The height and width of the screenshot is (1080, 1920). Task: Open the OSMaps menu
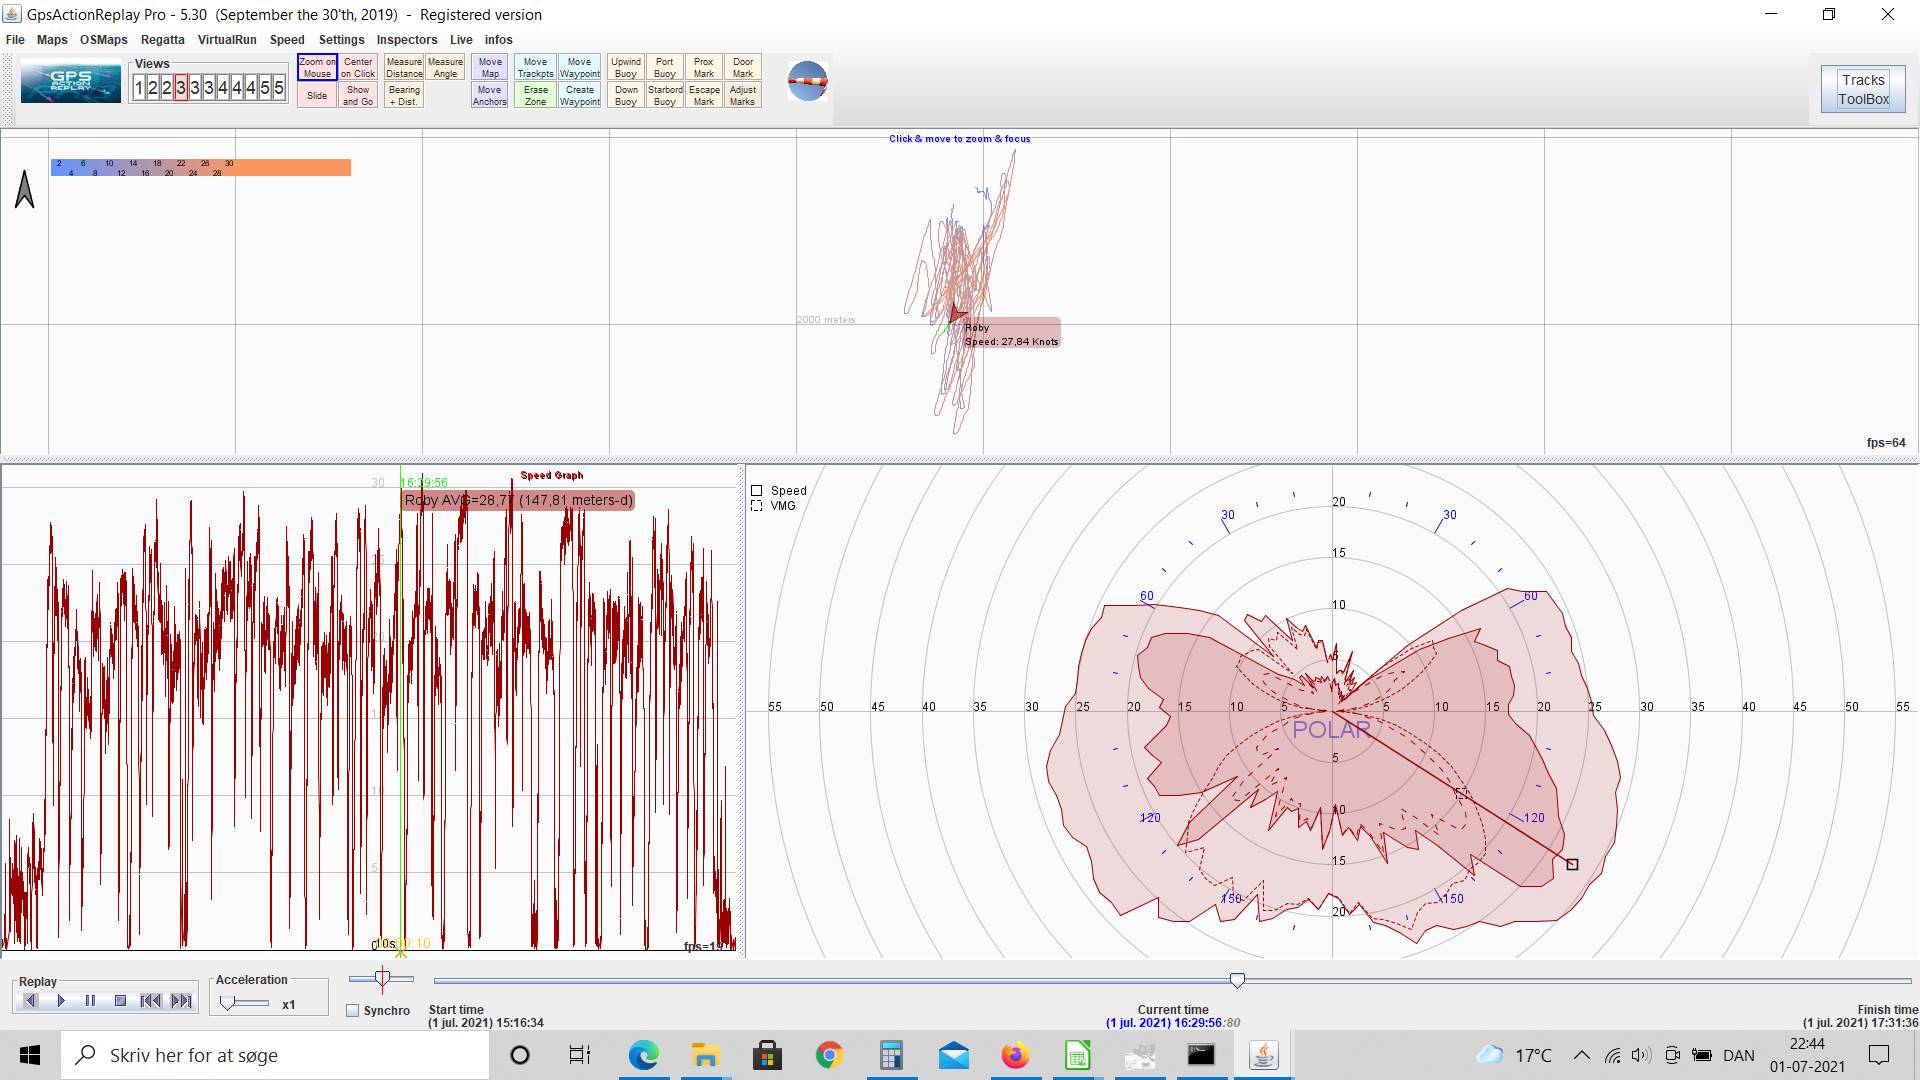tap(103, 40)
